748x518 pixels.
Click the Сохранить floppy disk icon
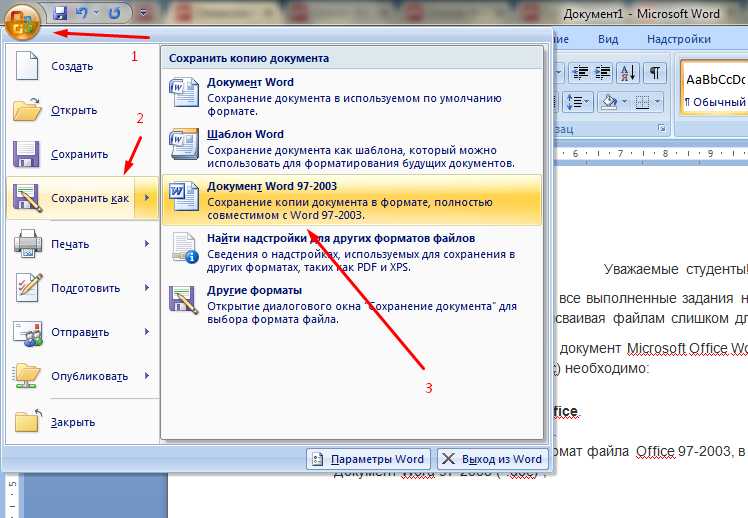click(26, 154)
